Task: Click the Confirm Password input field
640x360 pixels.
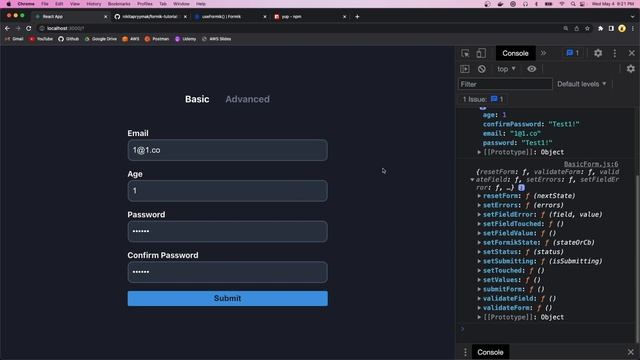Action: [x=227, y=272]
